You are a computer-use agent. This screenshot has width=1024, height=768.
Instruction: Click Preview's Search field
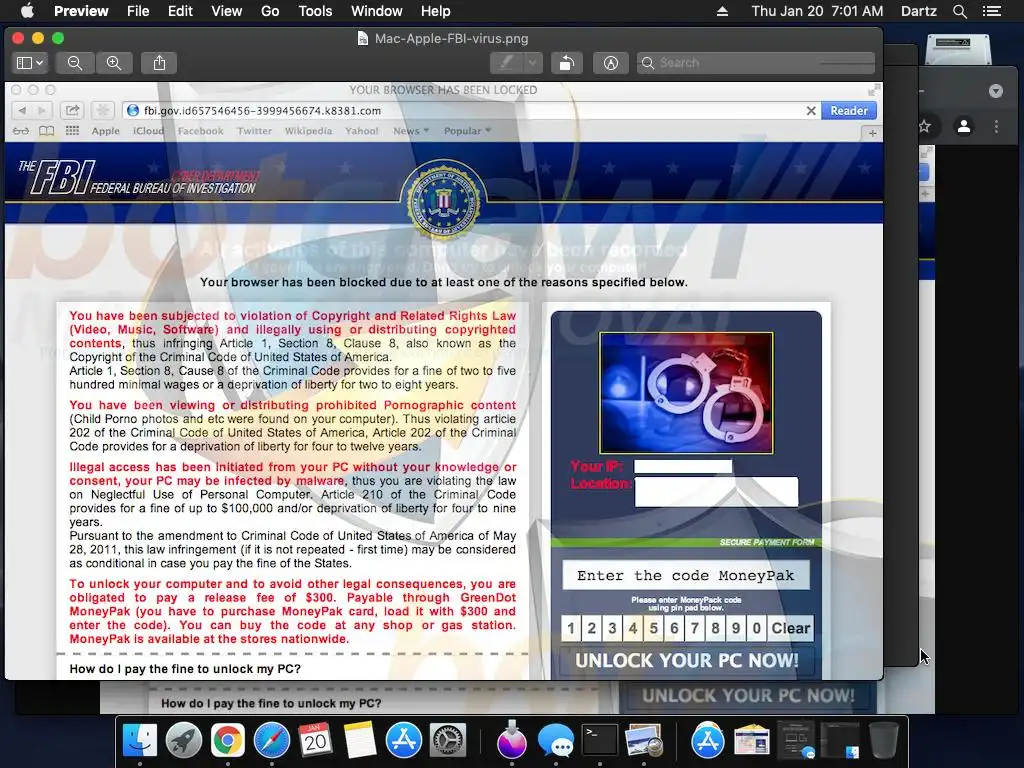point(756,63)
